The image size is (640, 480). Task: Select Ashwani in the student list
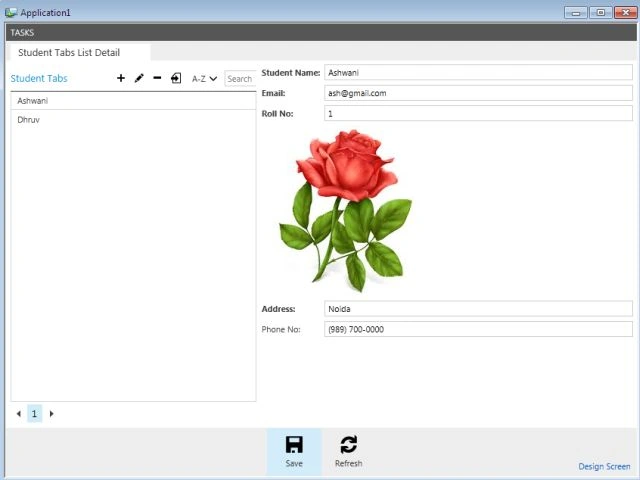coord(133,101)
